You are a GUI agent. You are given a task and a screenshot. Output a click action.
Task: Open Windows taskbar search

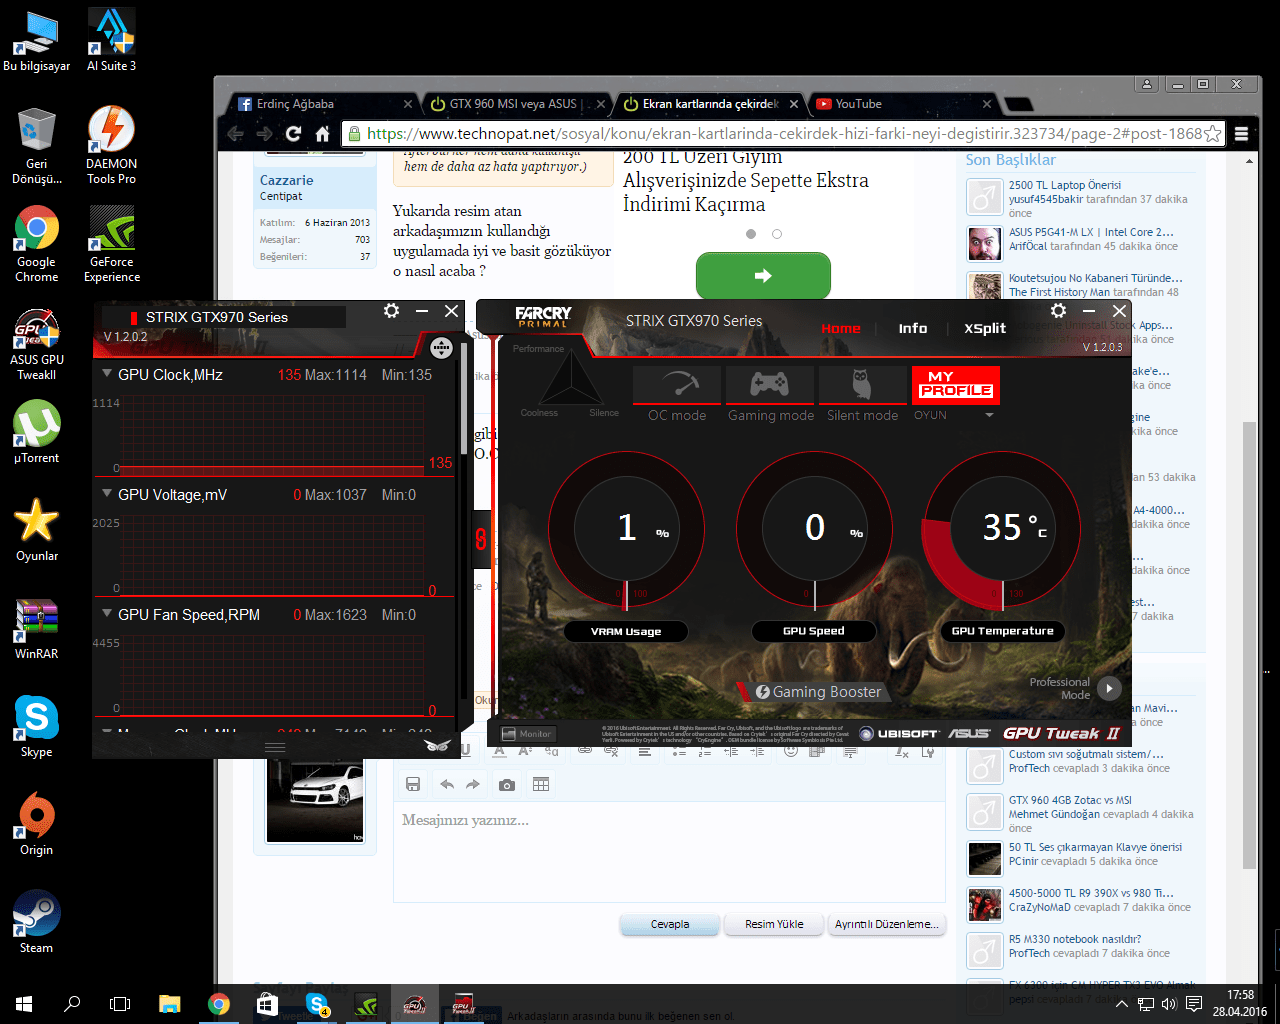[x=72, y=1003]
